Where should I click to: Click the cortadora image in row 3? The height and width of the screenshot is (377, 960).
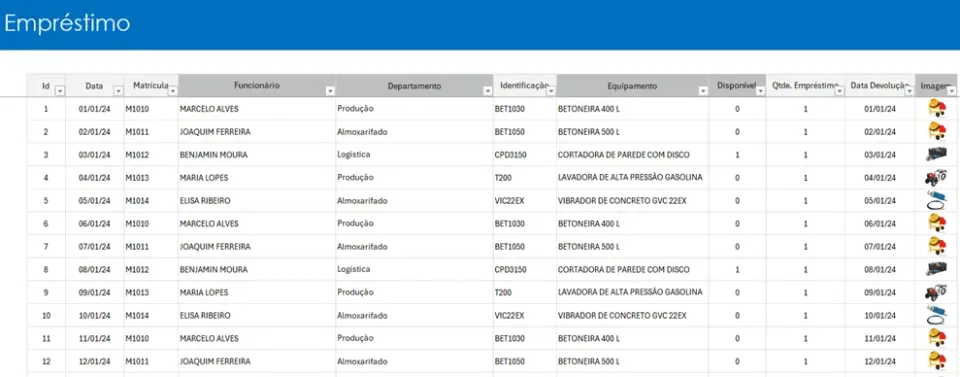936,154
